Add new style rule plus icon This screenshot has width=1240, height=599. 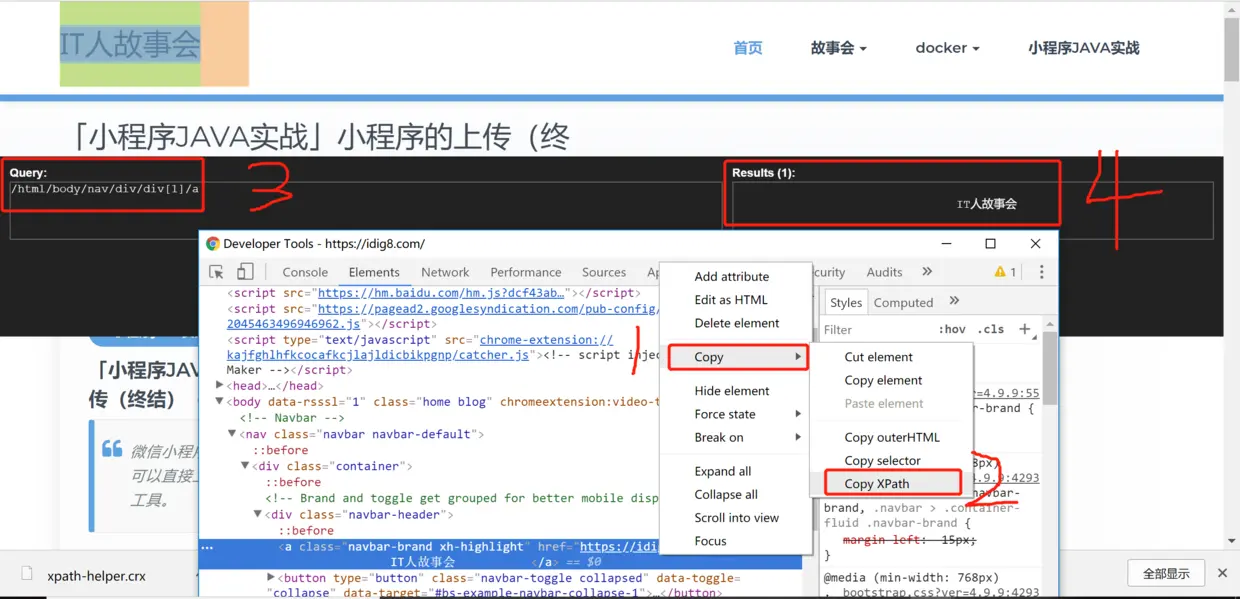(x=1024, y=329)
